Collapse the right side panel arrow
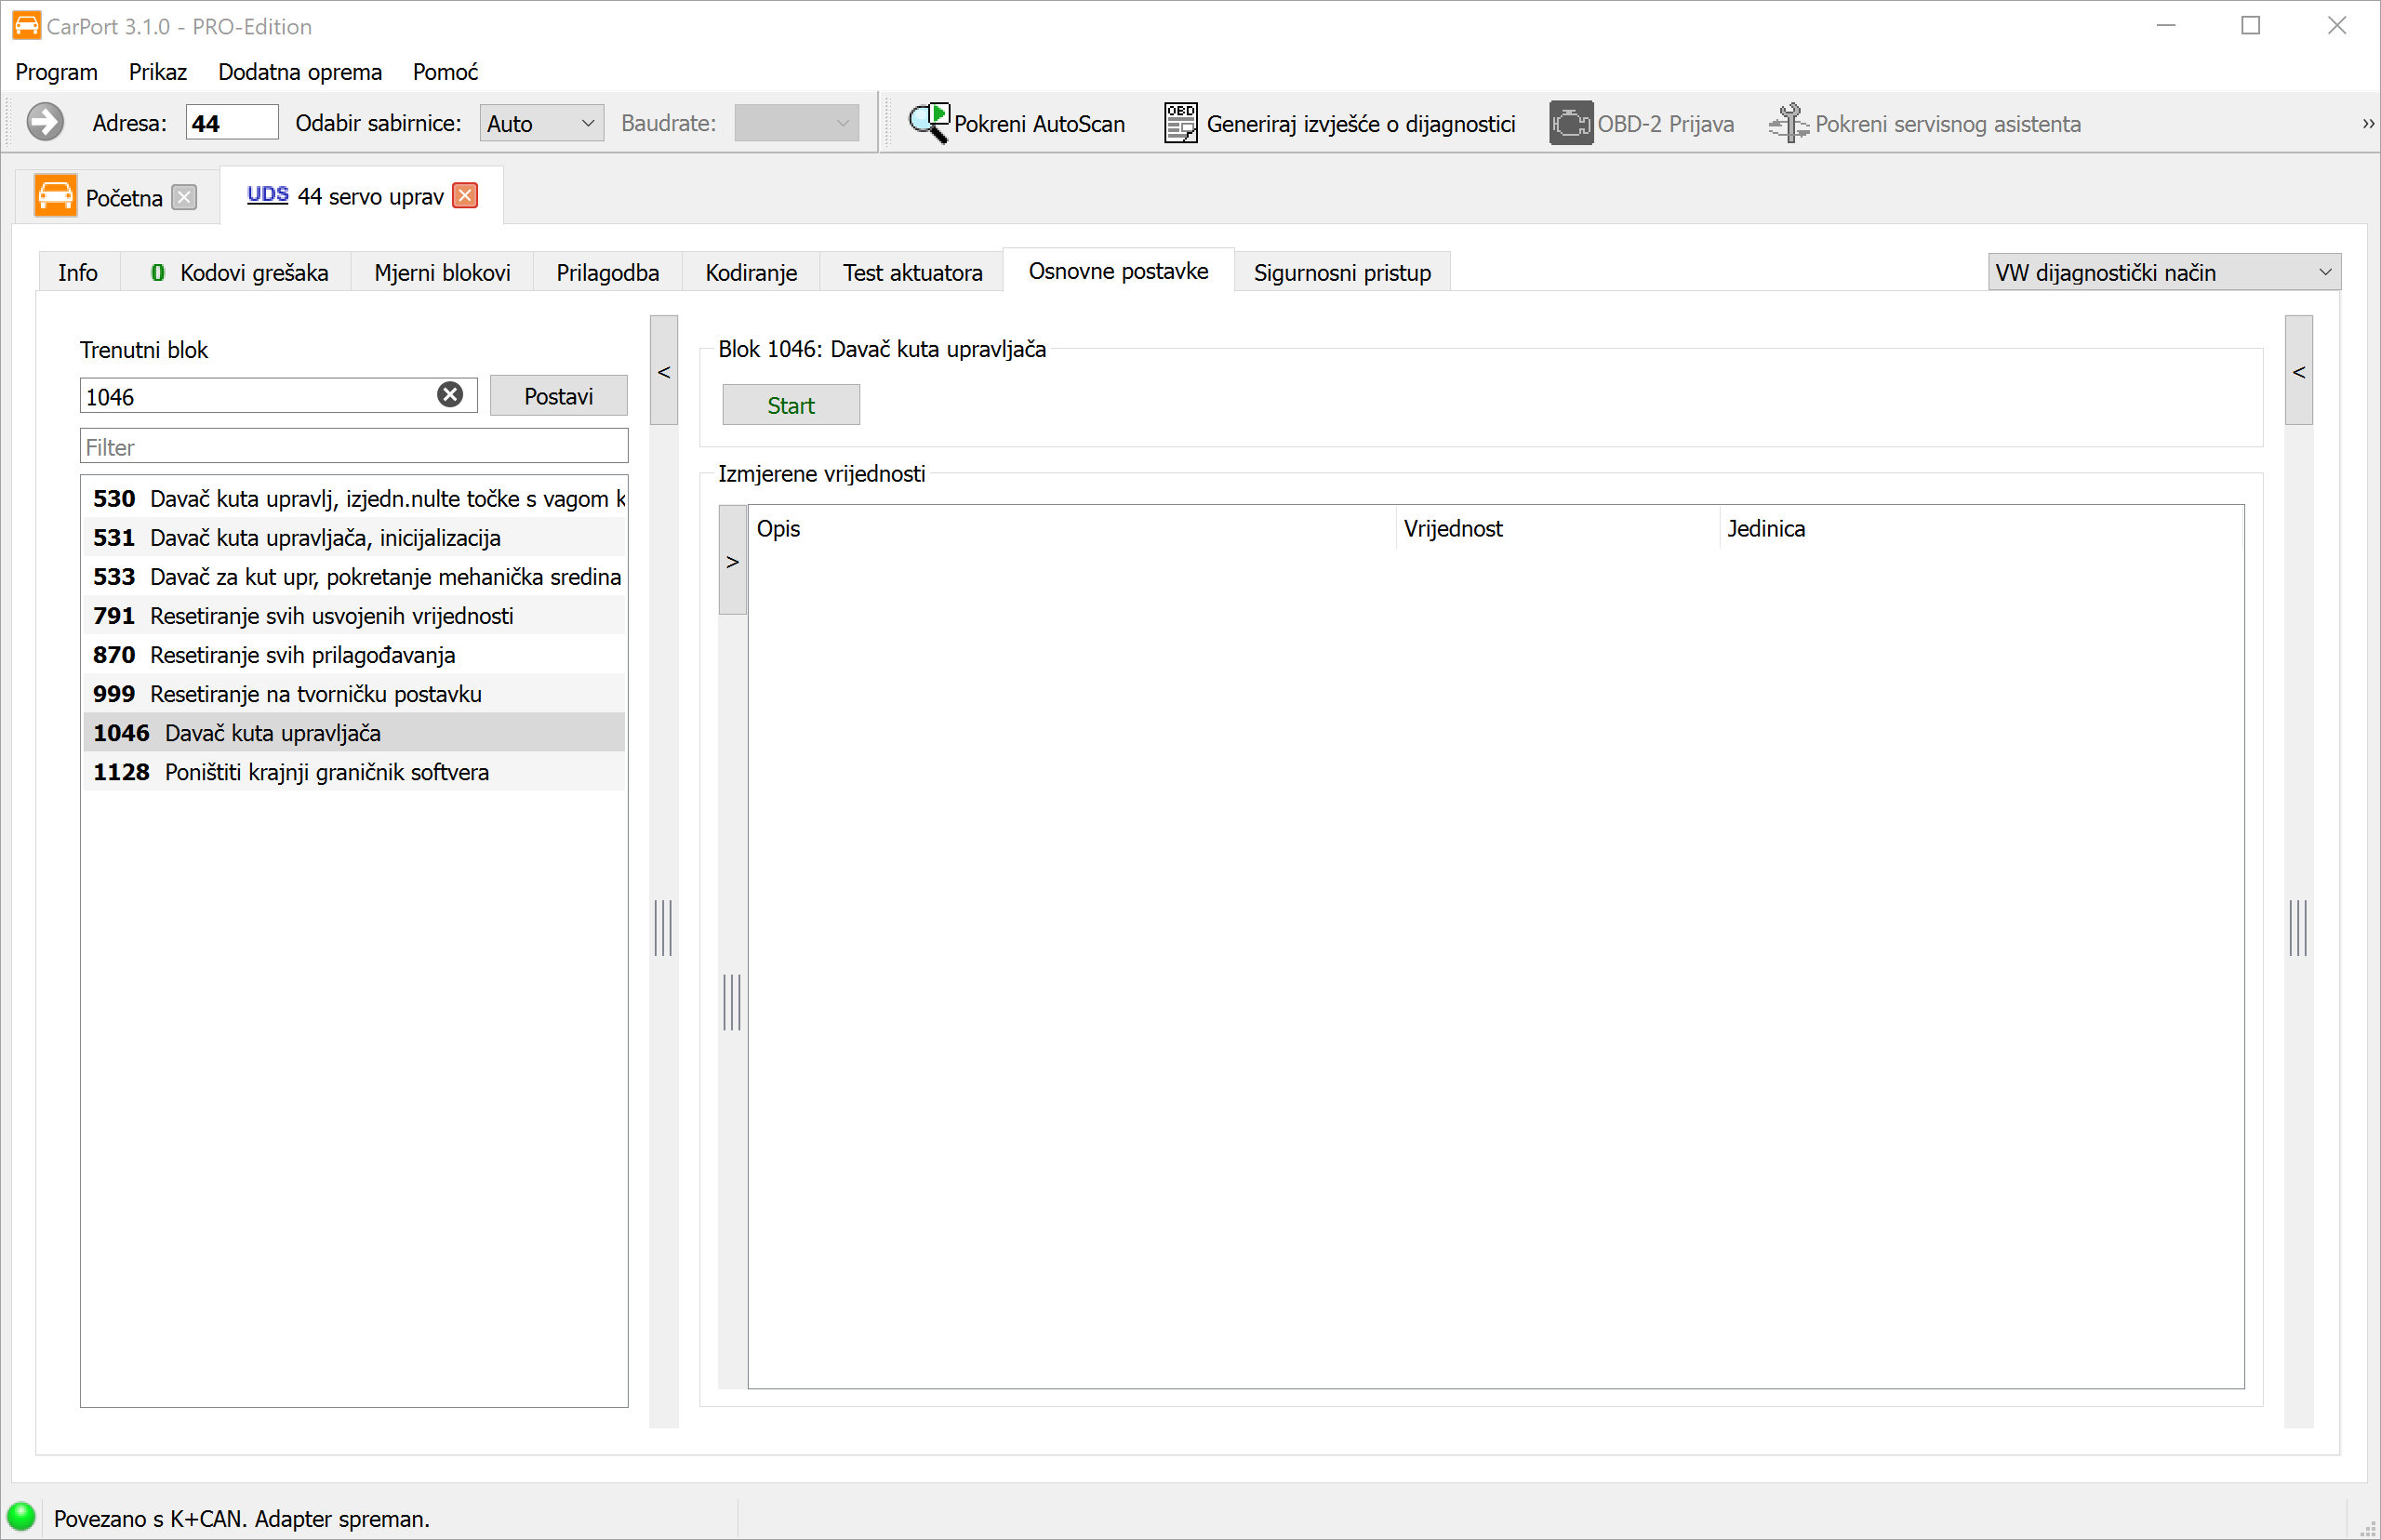The image size is (2381, 1540). (x=2298, y=371)
